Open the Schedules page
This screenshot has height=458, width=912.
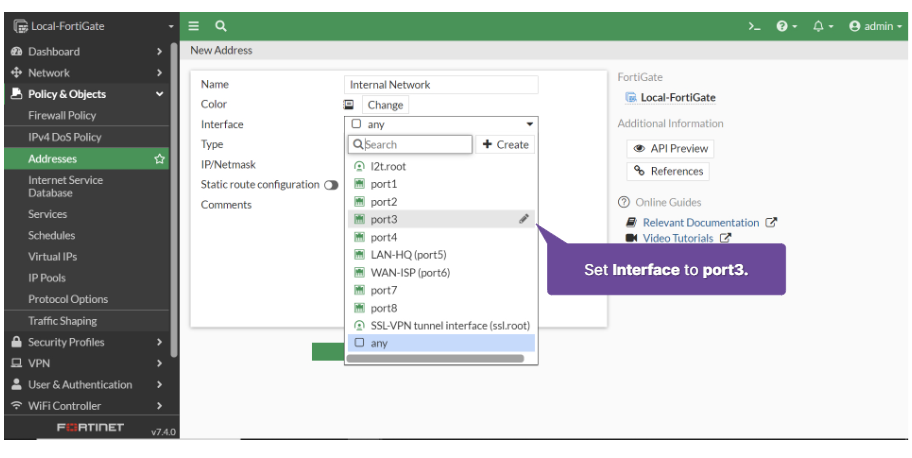(52, 235)
